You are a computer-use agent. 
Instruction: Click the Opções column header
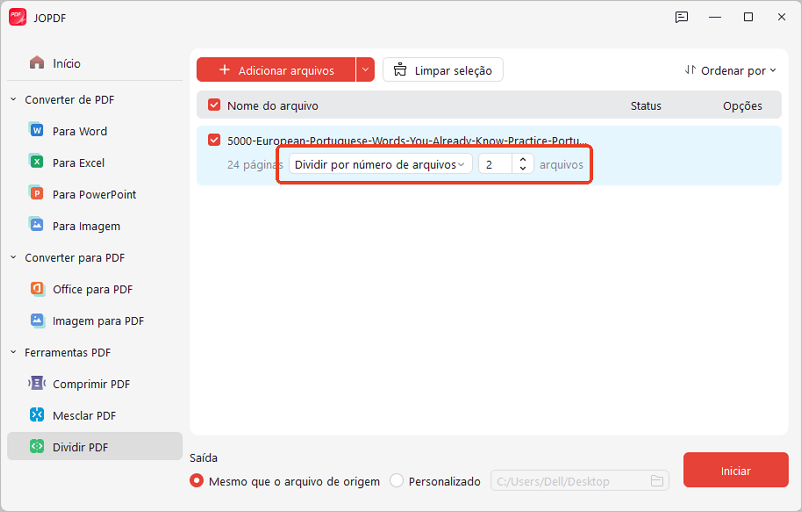pyautogui.click(x=742, y=106)
